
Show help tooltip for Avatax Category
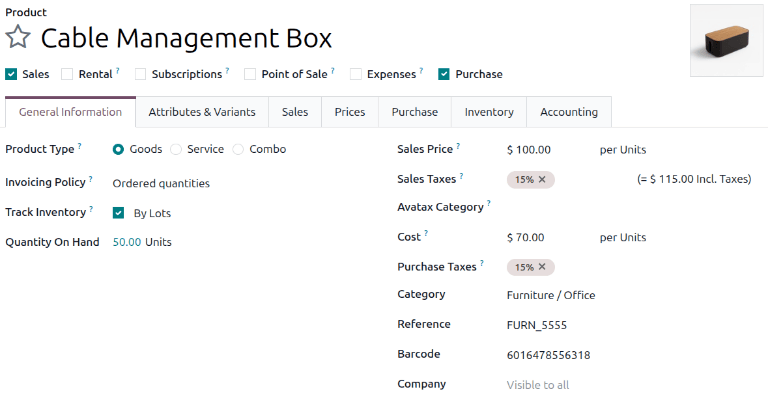(x=489, y=204)
